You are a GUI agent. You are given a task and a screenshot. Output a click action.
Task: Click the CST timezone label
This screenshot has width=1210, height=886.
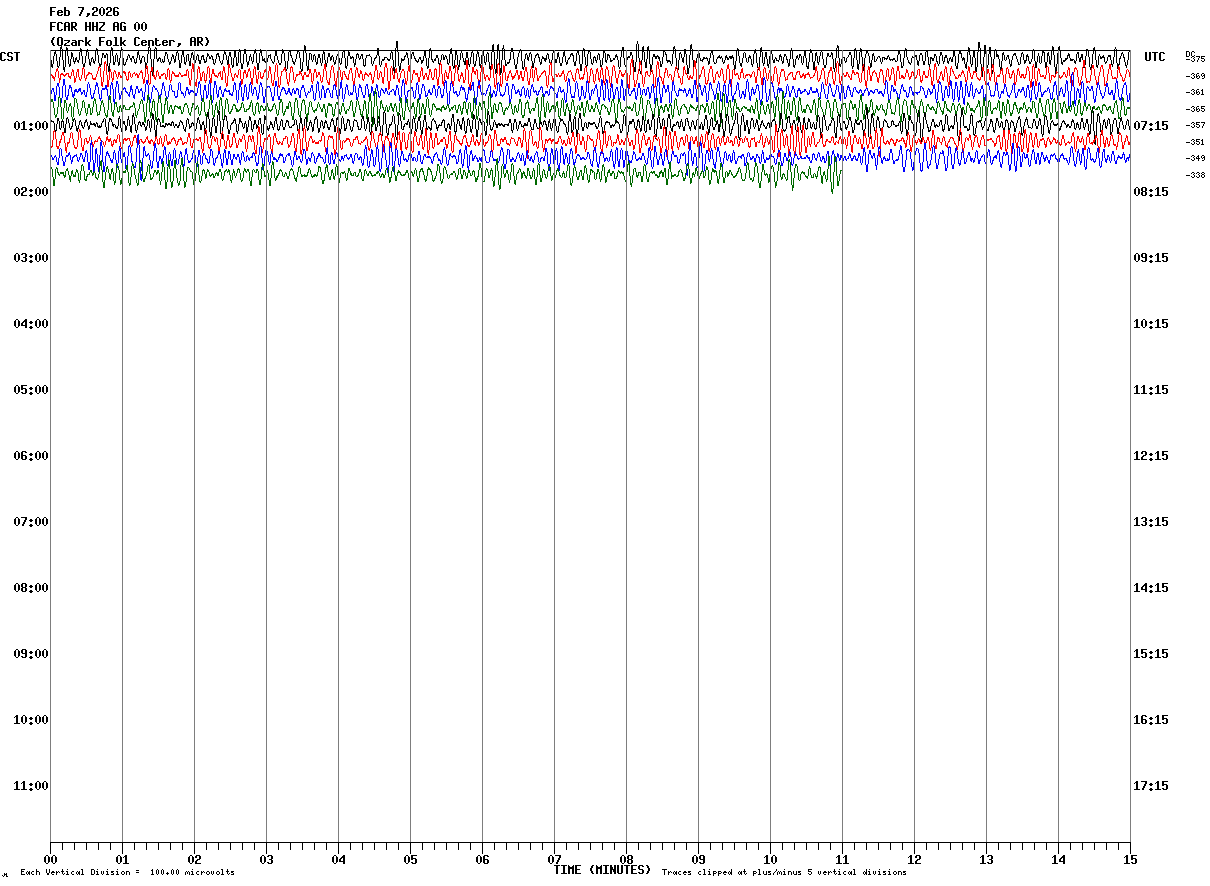10,57
